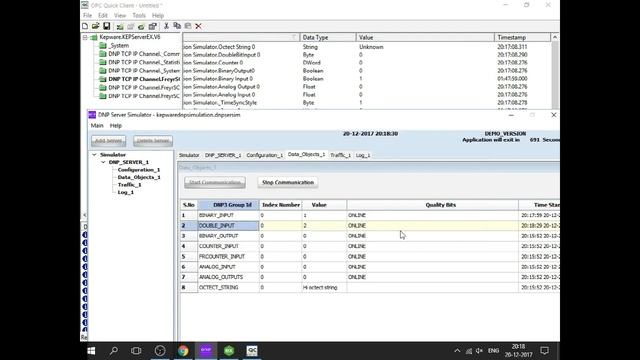Click the red Delete X toolbar icon
640x360 pixels.
tap(198, 27)
